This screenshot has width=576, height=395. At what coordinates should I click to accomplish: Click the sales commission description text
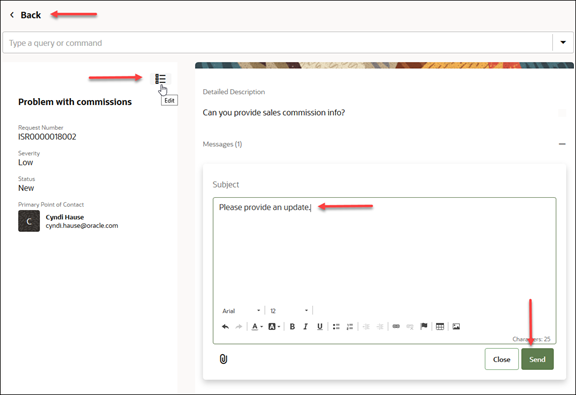click(x=274, y=112)
